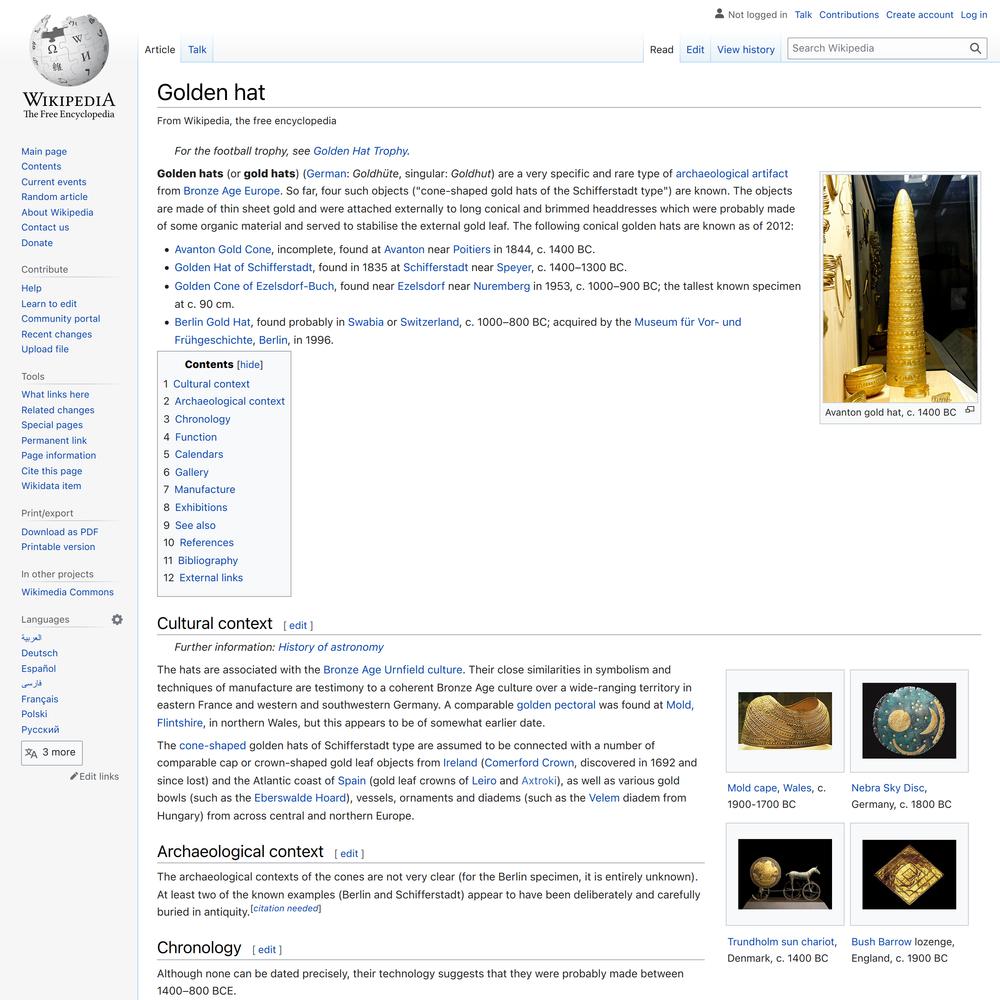
Task: Open Recent changes in sidebar
Action: tap(56, 334)
